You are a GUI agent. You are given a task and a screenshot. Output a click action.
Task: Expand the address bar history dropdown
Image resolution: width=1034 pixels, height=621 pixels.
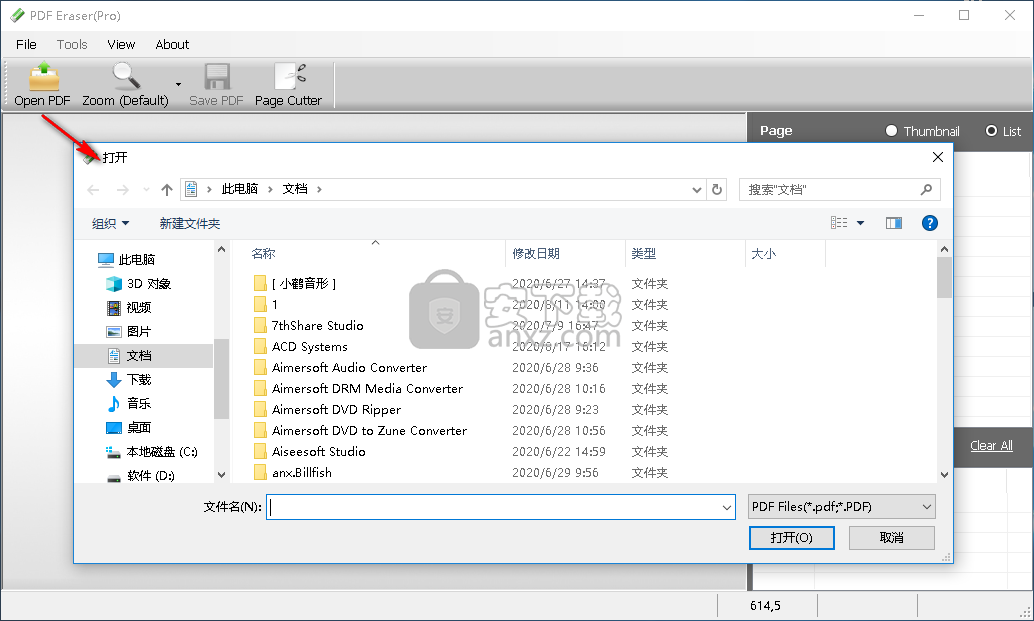click(x=696, y=190)
